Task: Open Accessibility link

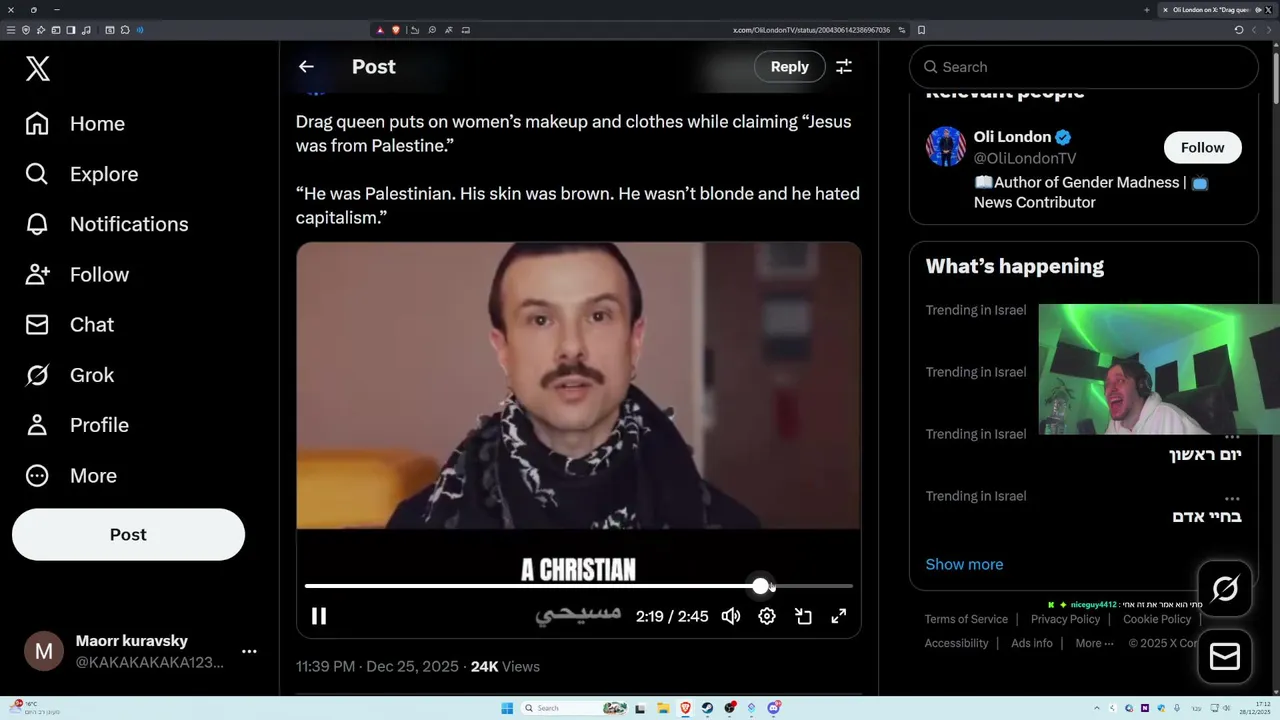Action: click(x=956, y=643)
